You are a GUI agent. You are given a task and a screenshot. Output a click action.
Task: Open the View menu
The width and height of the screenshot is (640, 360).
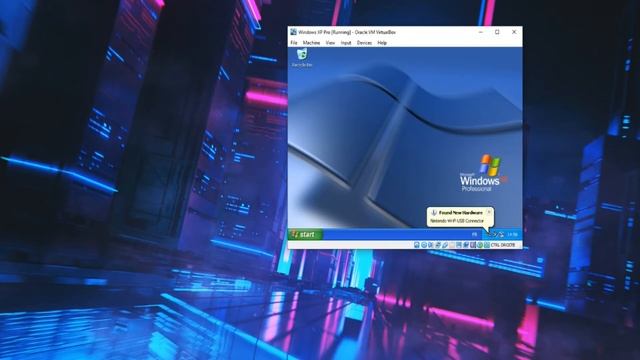pyautogui.click(x=330, y=43)
